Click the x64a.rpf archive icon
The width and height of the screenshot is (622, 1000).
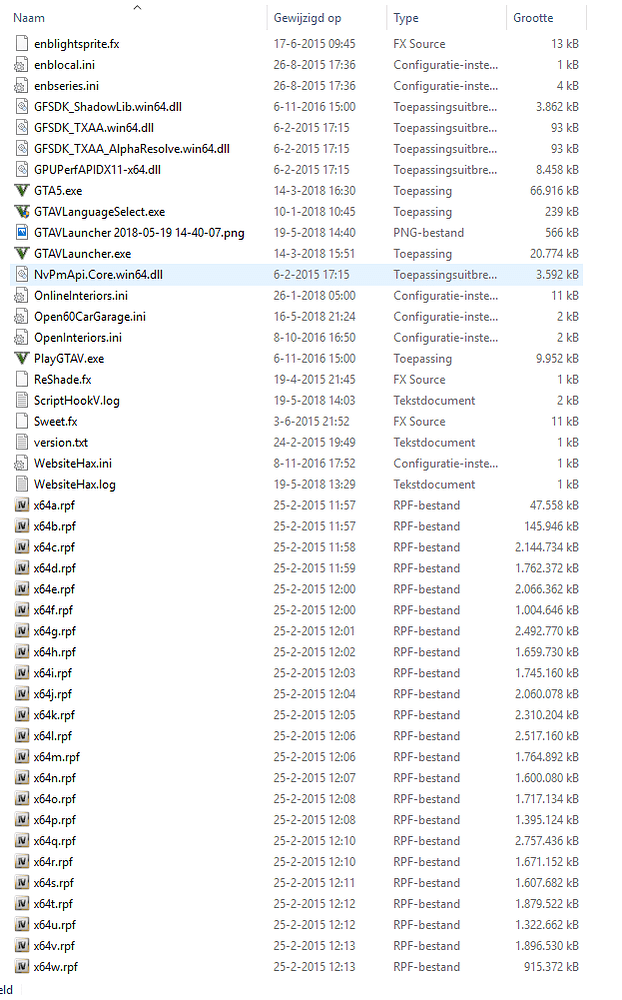pyautogui.click(x=22, y=505)
